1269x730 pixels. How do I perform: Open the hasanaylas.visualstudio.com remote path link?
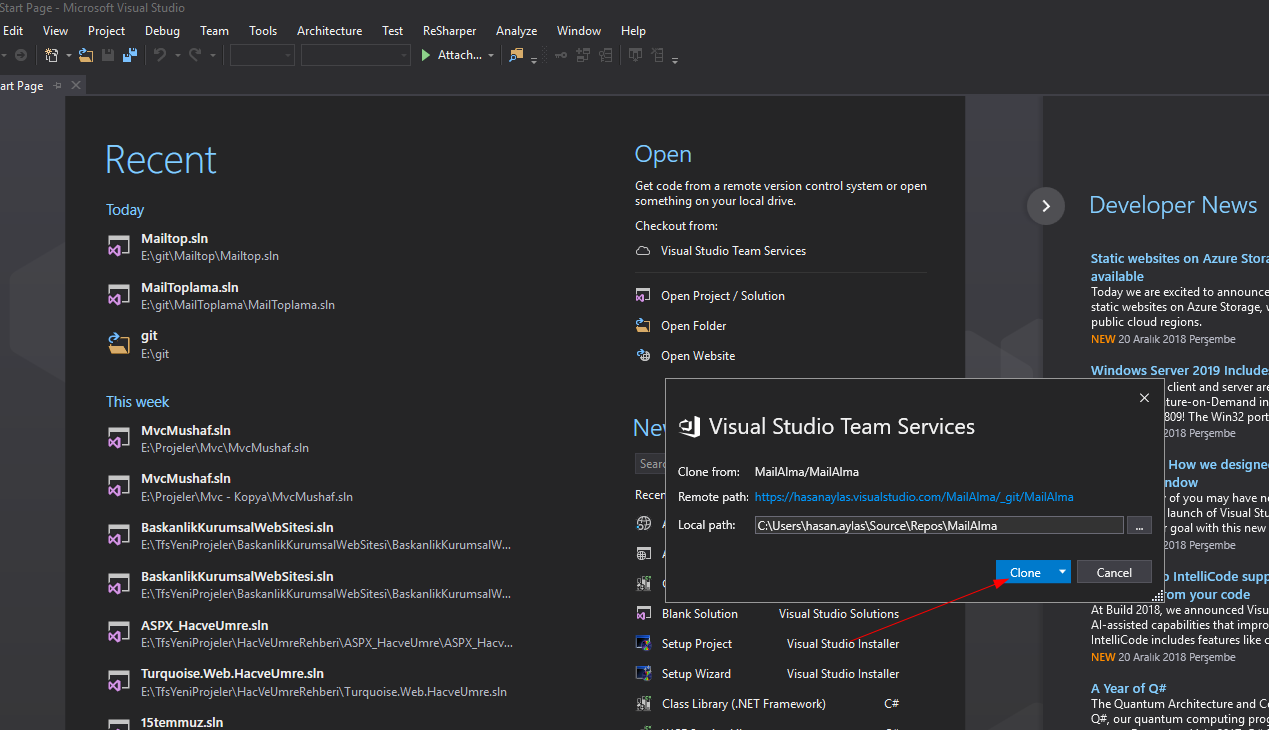point(914,497)
